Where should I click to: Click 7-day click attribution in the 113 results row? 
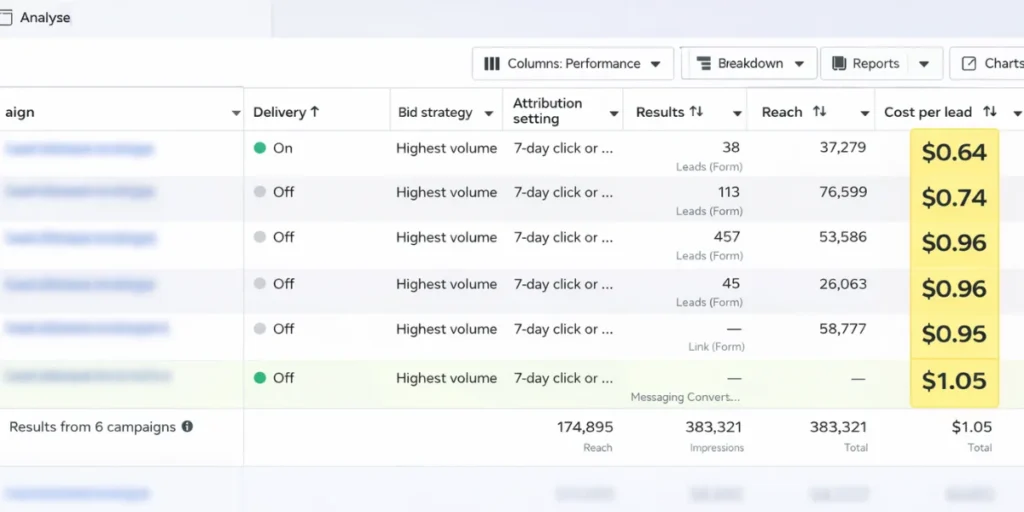563,192
